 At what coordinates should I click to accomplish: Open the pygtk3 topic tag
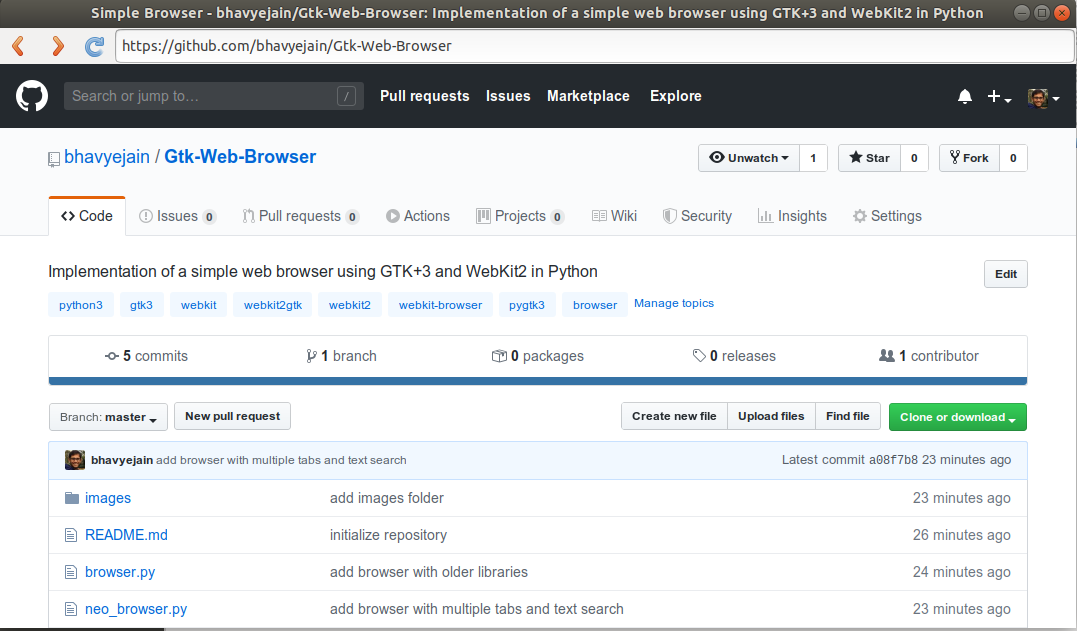click(x=527, y=305)
